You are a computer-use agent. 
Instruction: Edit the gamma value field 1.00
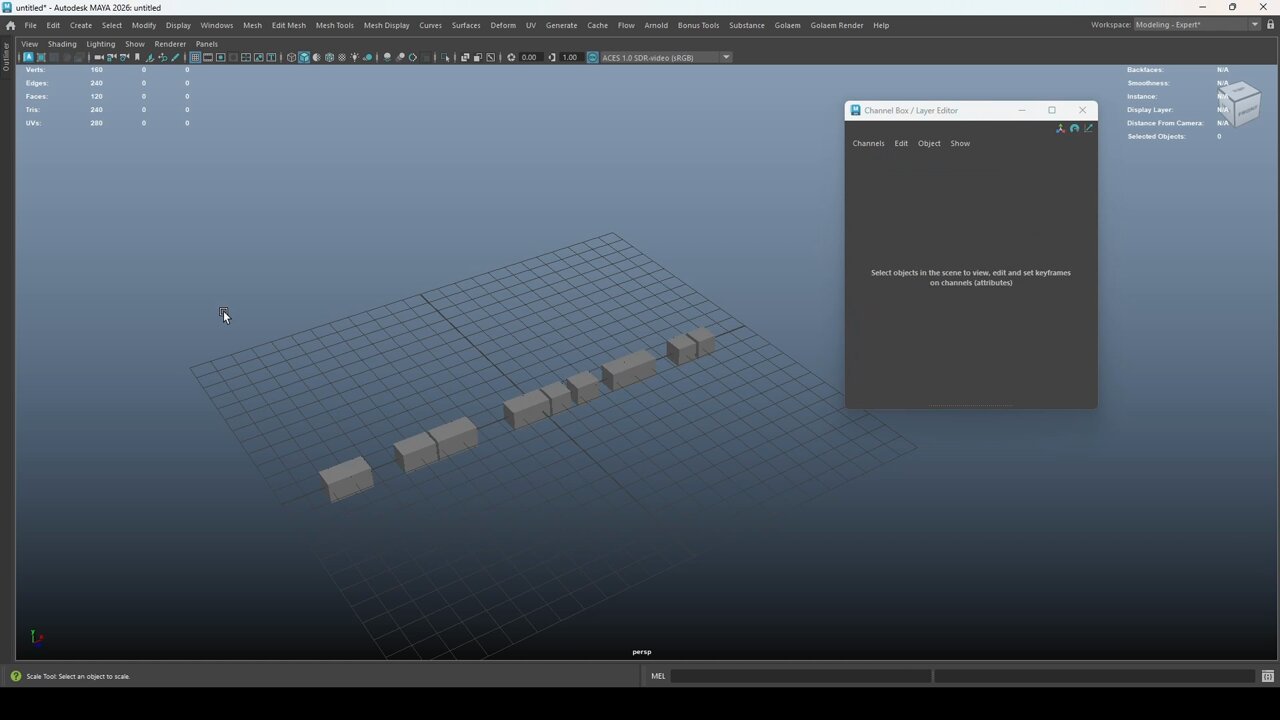click(572, 57)
